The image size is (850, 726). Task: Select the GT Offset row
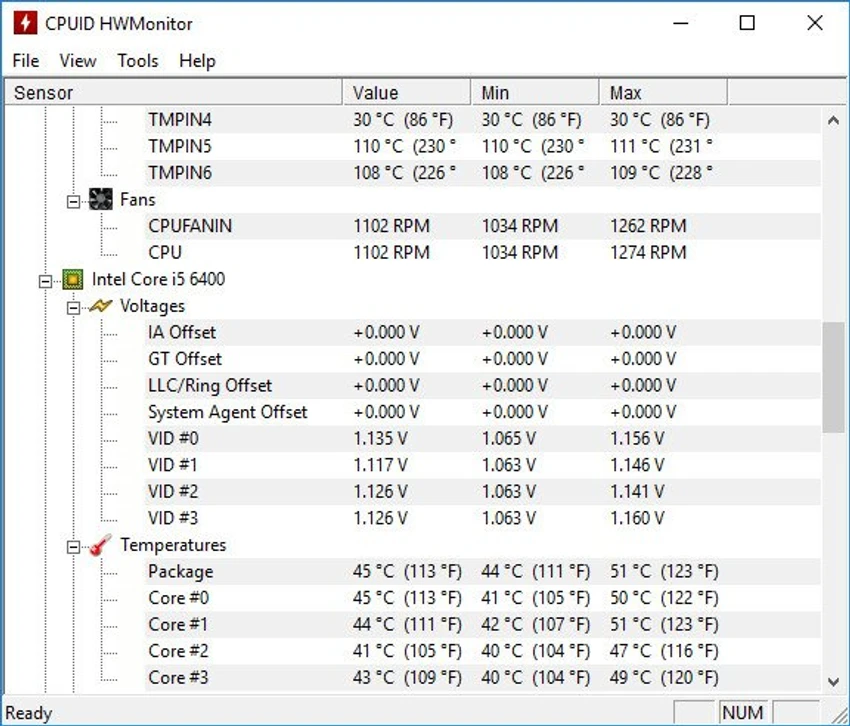pos(482,359)
